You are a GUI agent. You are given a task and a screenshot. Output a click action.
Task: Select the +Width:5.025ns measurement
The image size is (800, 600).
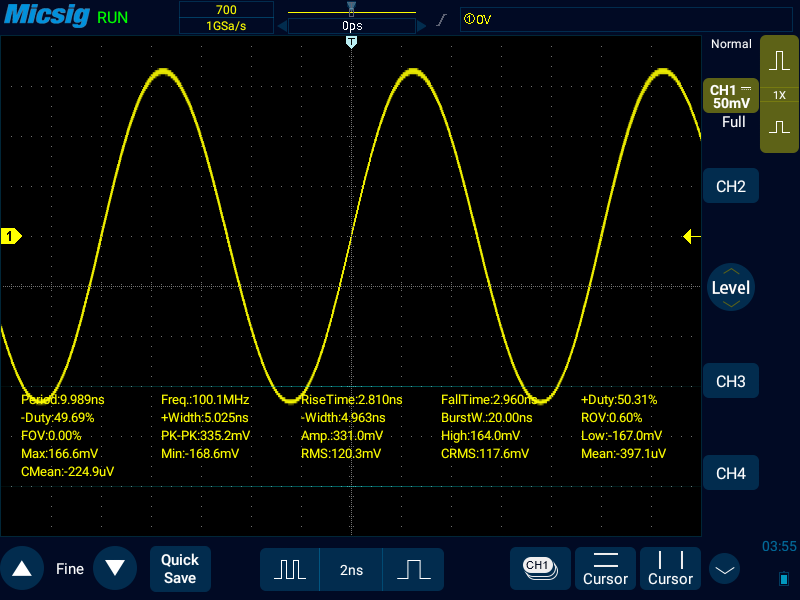[x=205, y=418]
